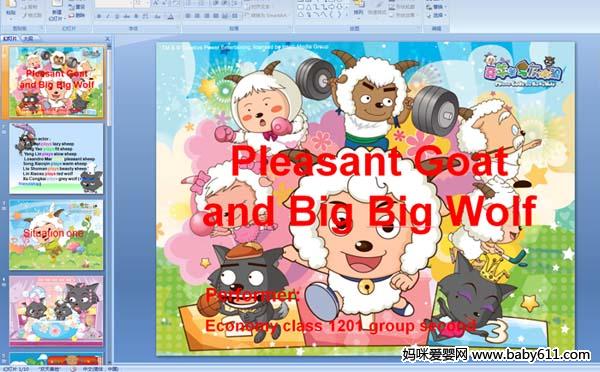Justify text in Paragraph group

pos(215,16)
